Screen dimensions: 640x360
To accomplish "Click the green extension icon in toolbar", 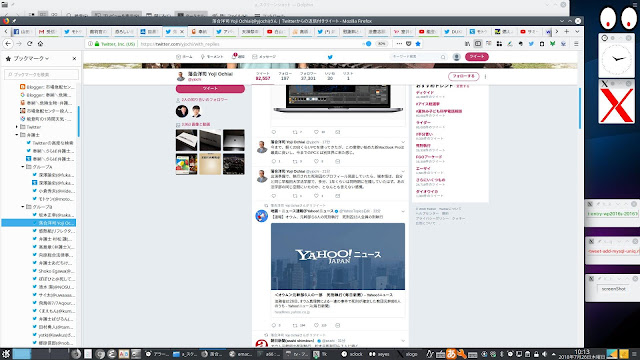I will [552, 44].
